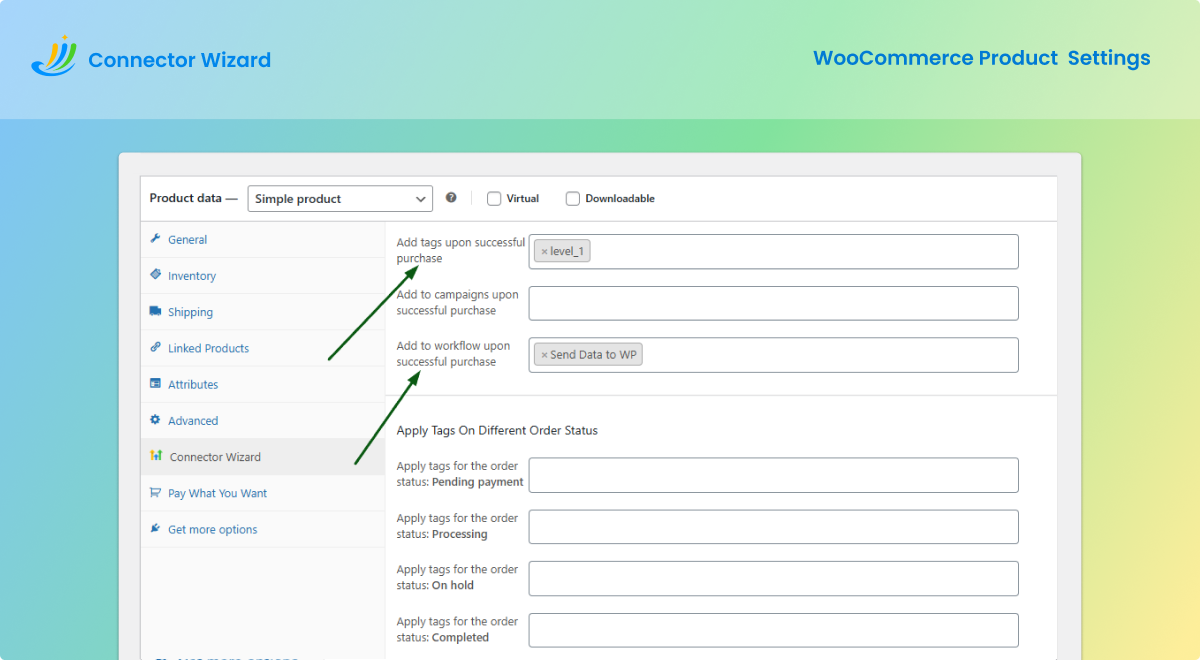Click the add to workflow field
The image size is (1200, 660).
click(x=773, y=355)
